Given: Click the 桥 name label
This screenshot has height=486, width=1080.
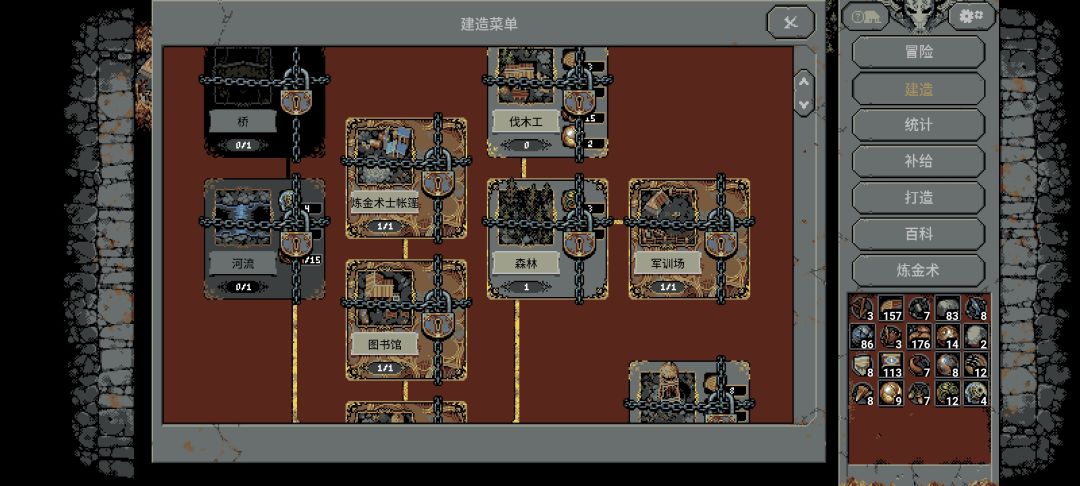Looking at the screenshot, I should click(243, 122).
